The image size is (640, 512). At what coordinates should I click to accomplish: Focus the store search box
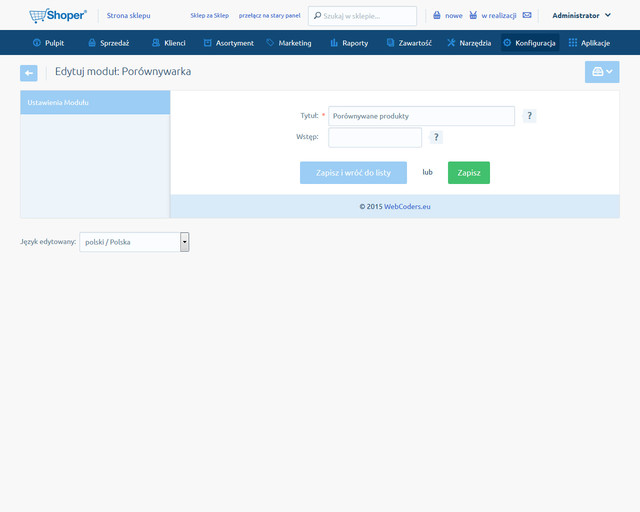click(364, 16)
